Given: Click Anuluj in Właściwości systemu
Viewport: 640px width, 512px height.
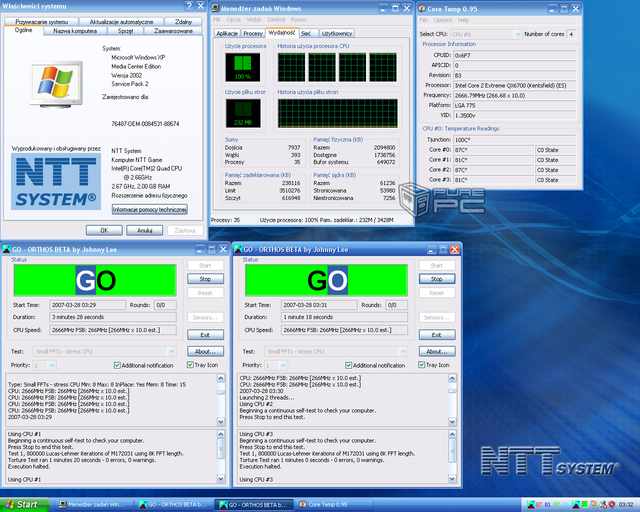Looking at the screenshot, I should (144, 230).
